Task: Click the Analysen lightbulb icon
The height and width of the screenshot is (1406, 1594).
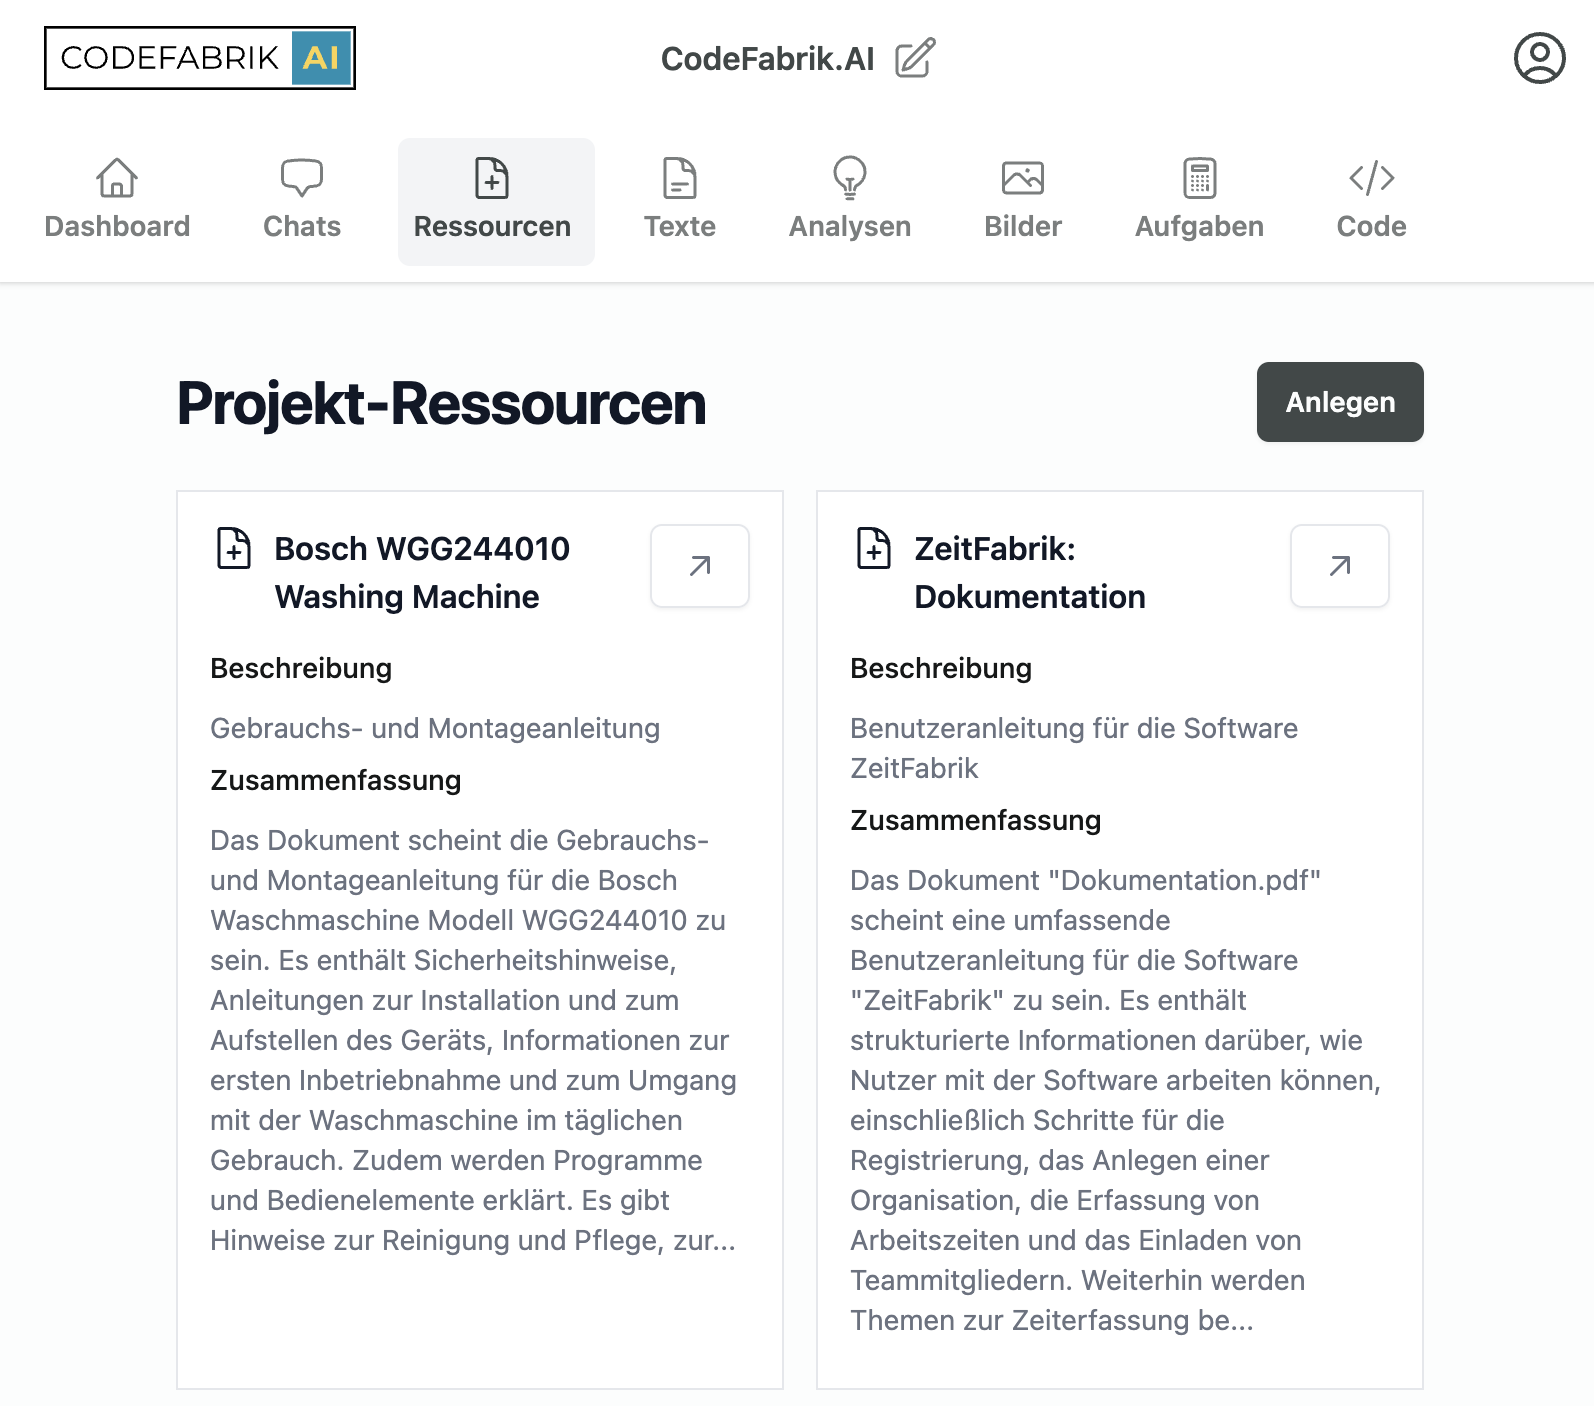Action: 850,178
